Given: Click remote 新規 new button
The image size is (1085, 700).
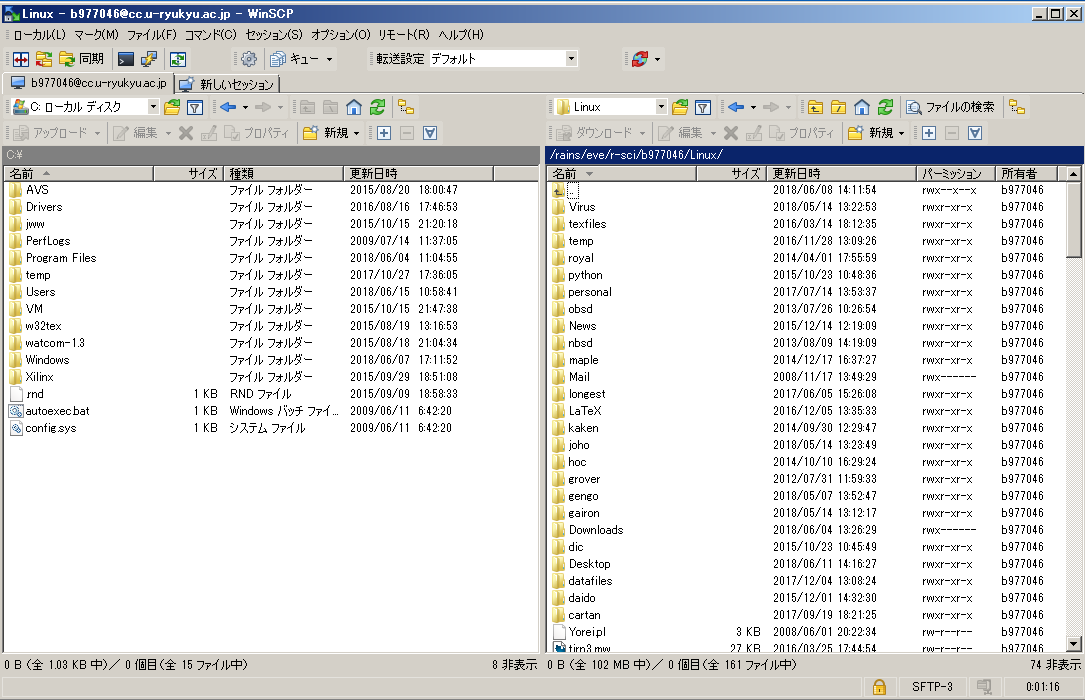Looking at the screenshot, I should pos(870,133).
